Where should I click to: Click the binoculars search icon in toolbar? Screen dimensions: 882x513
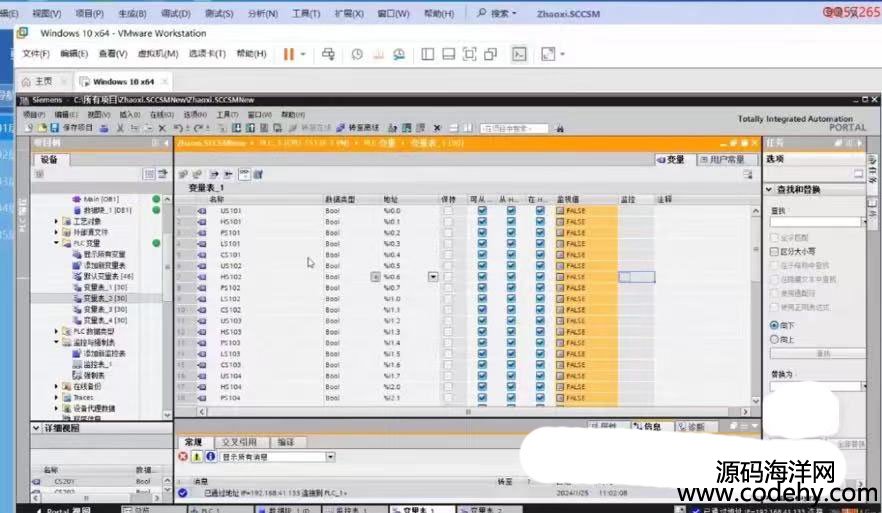pyautogui.click(x=560, y=128)
